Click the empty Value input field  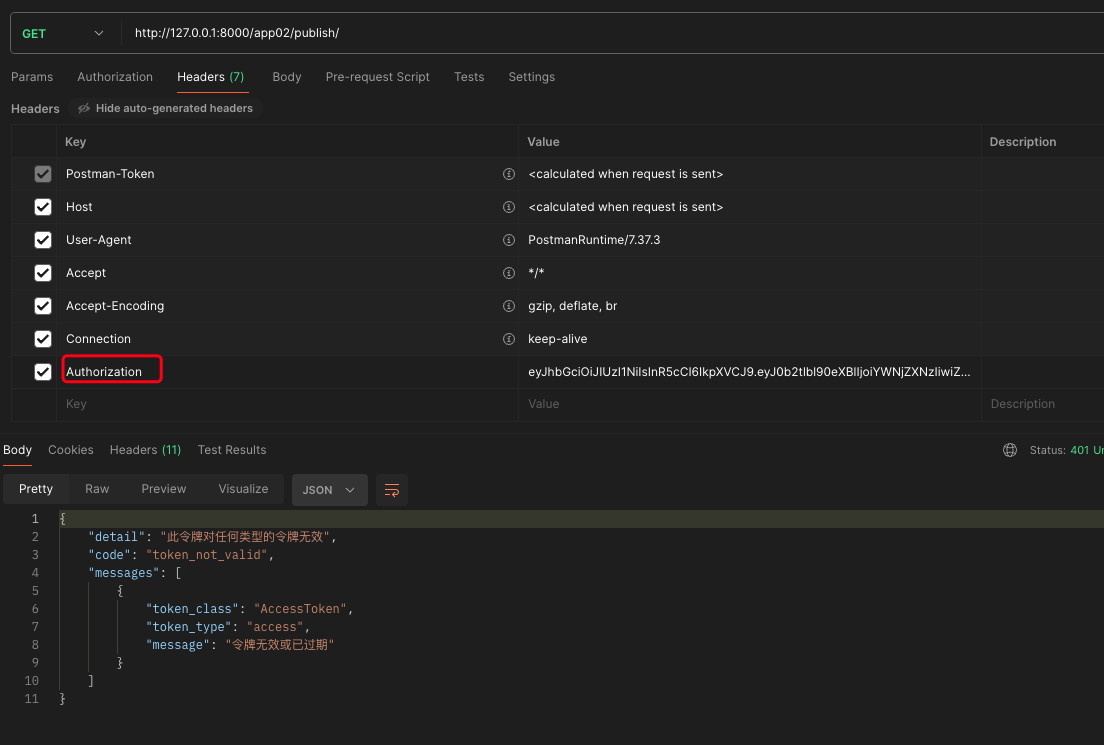point(749,404)
